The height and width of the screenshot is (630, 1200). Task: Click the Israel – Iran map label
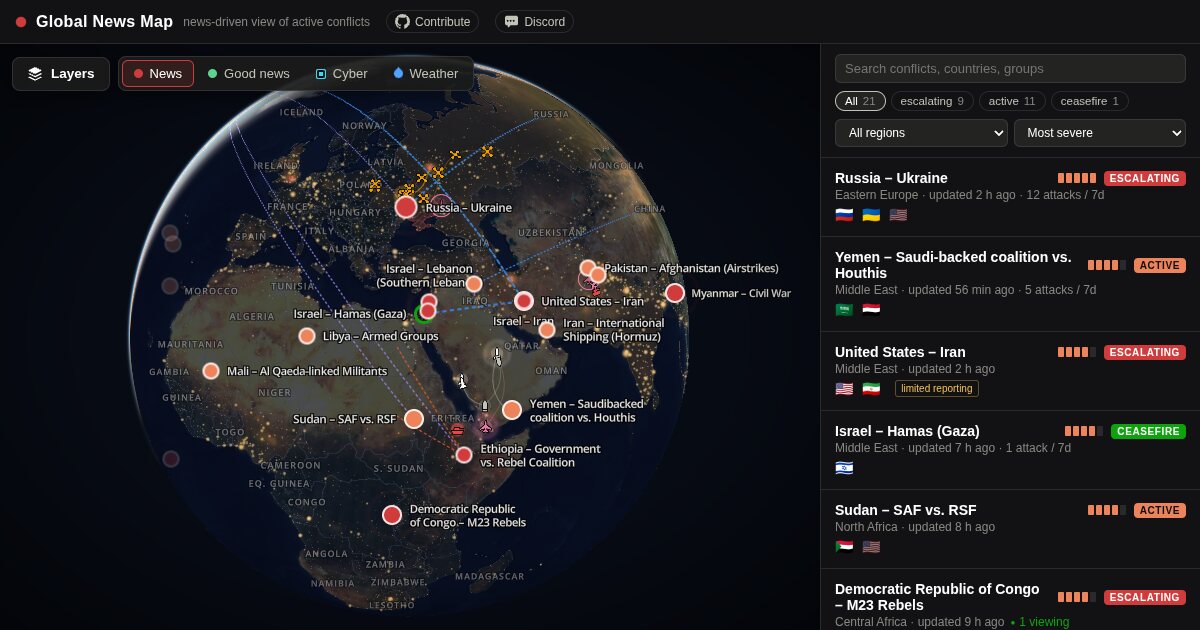pos(523,321)
